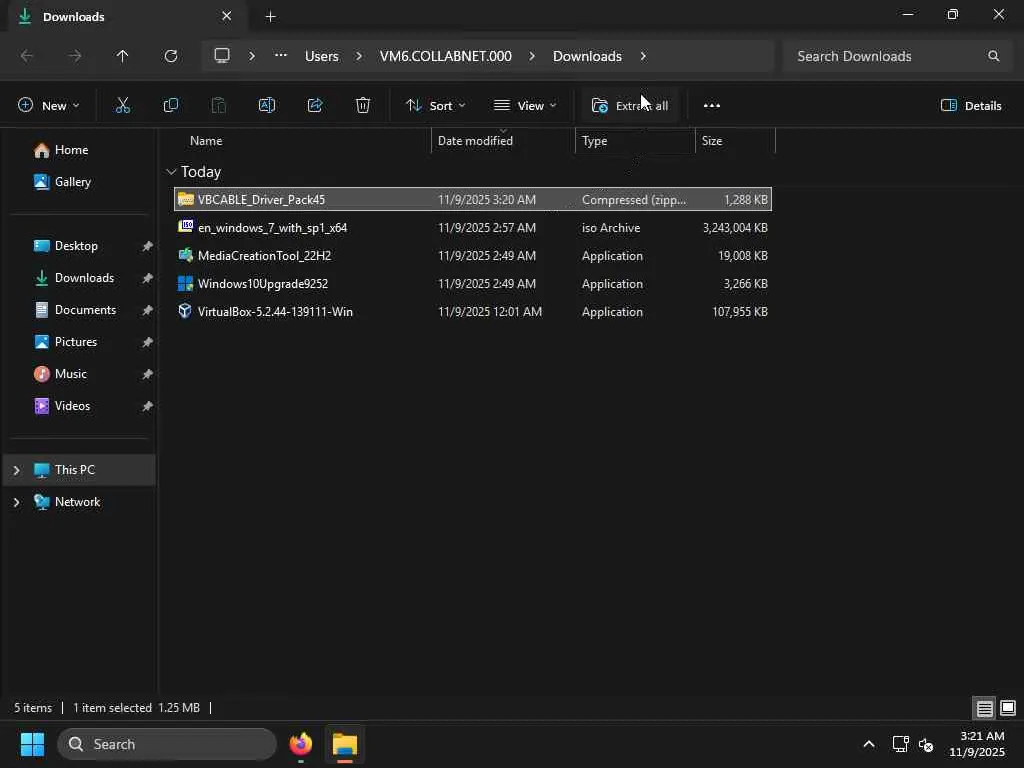1024x768 pixels.
Task: Add a new tab
Action: pyautogui.click(x=270, y=16)
